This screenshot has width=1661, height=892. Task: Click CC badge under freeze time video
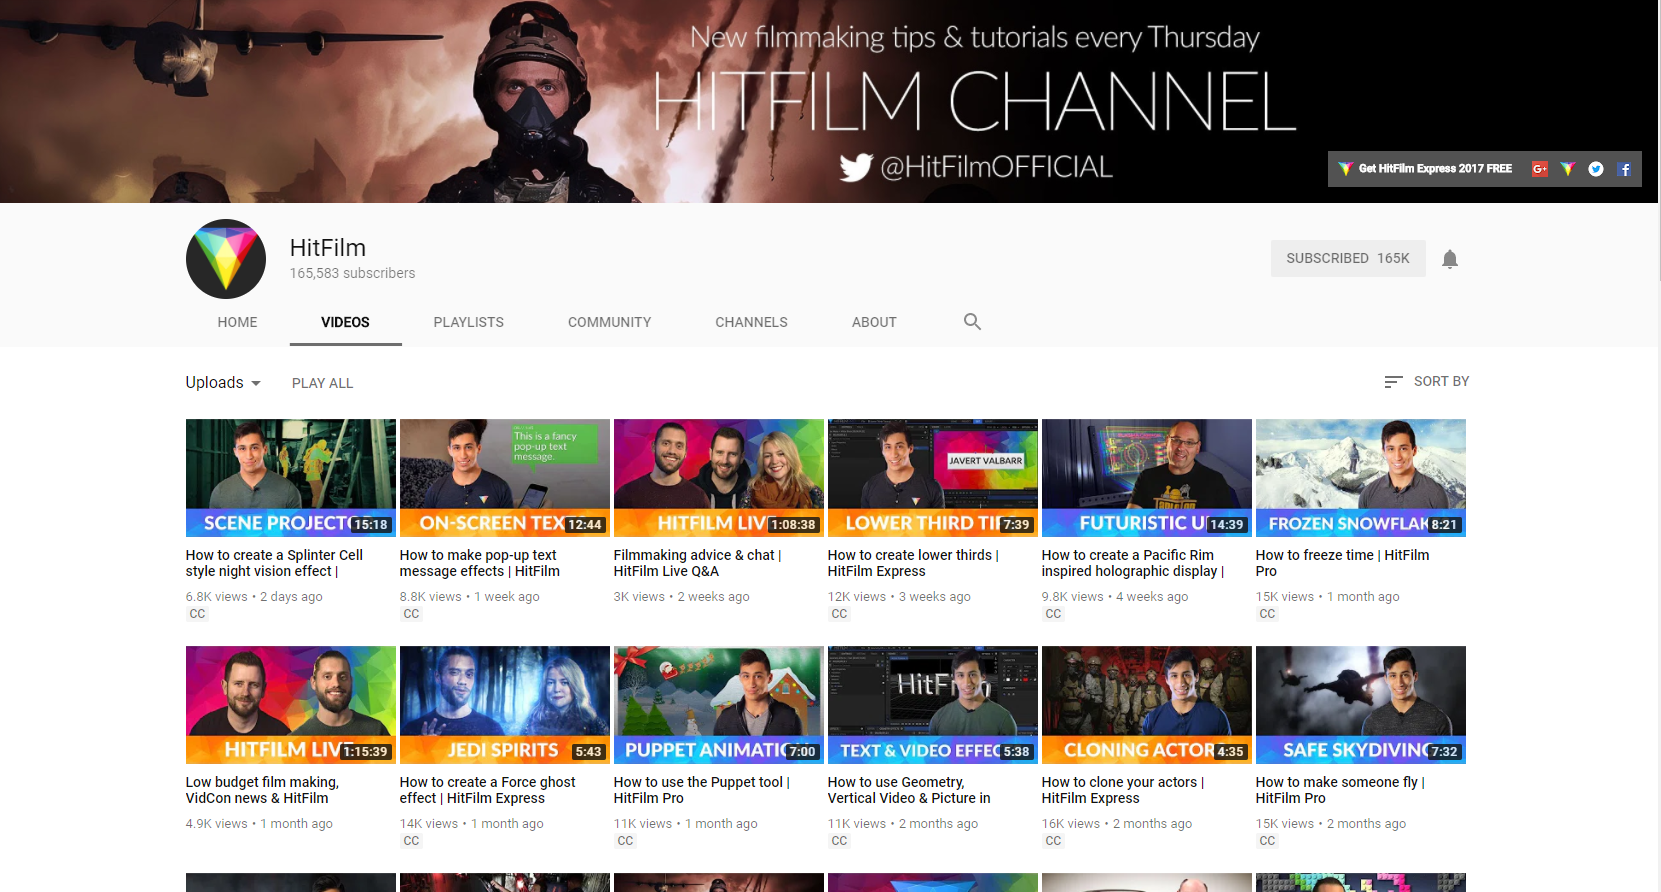click(x=1267, y=614)
